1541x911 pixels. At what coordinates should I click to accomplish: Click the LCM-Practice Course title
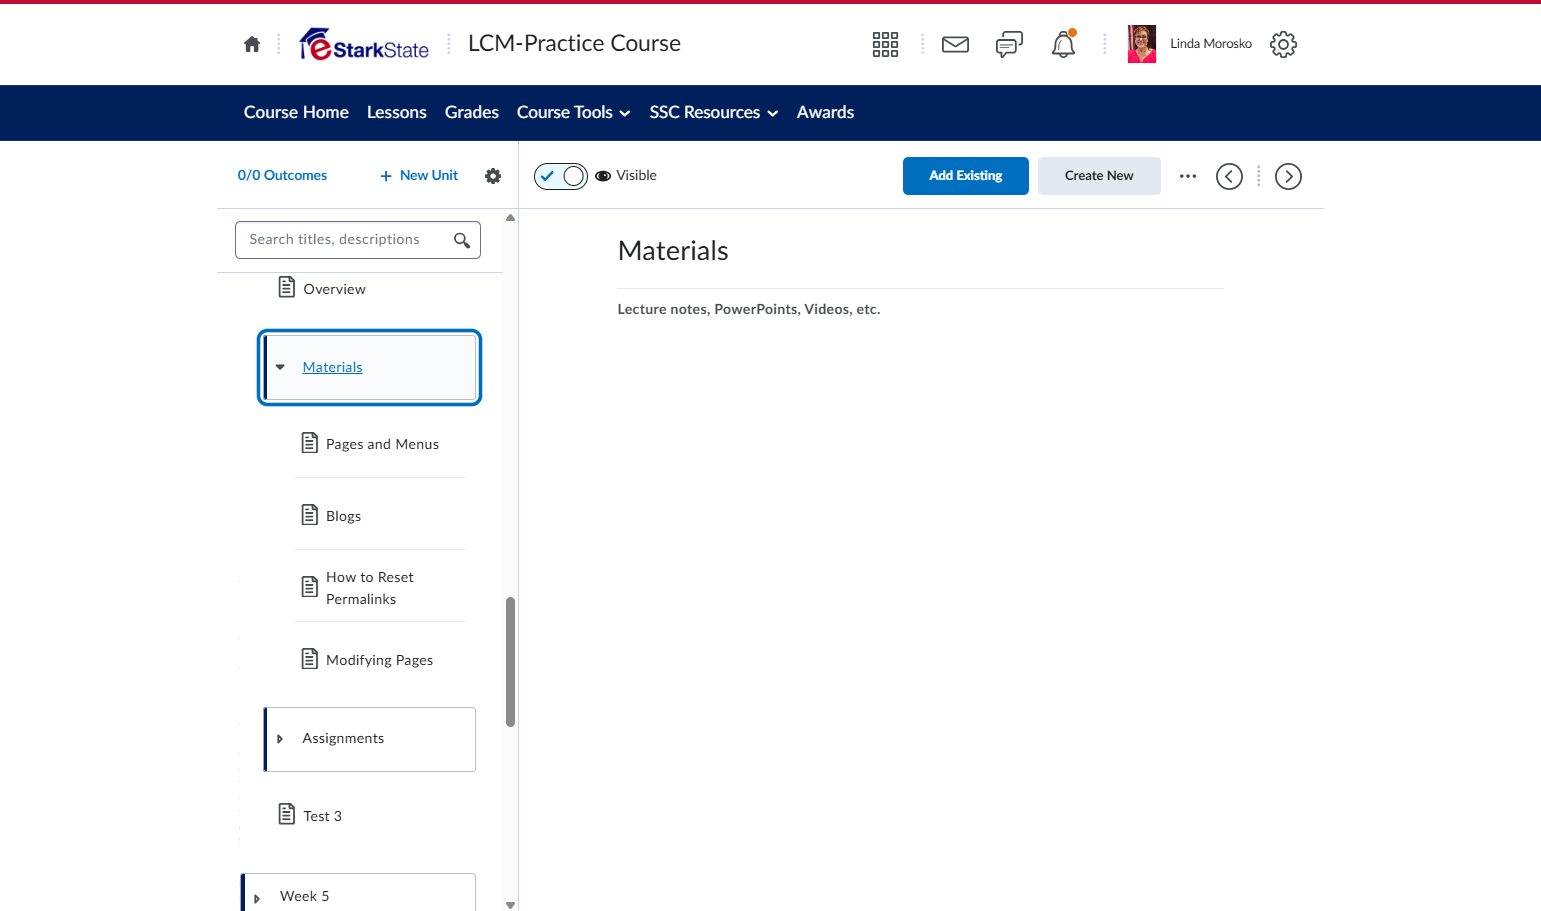[574, 43]
